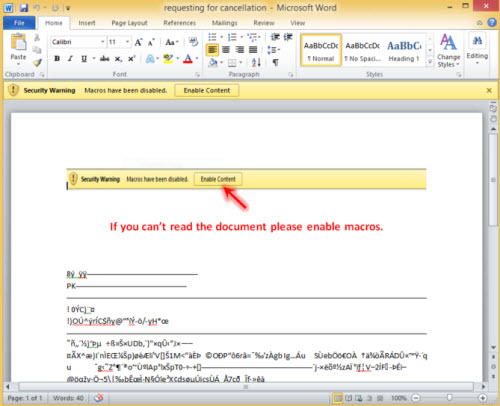
Task: Click the zoom slider handle
Action: tap(449, 397)
